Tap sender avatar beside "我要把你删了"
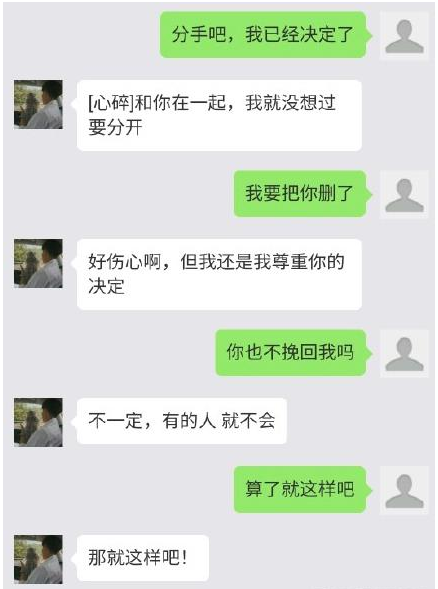 (x=404, y=194)
